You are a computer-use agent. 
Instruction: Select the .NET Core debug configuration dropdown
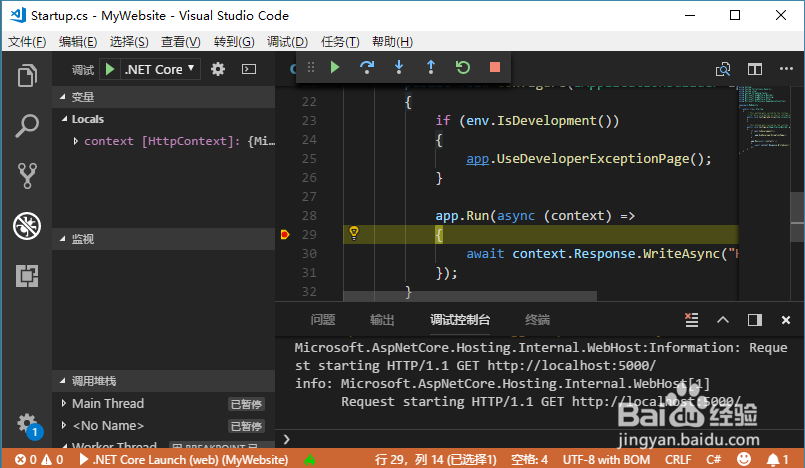click(x=160, y=69)
